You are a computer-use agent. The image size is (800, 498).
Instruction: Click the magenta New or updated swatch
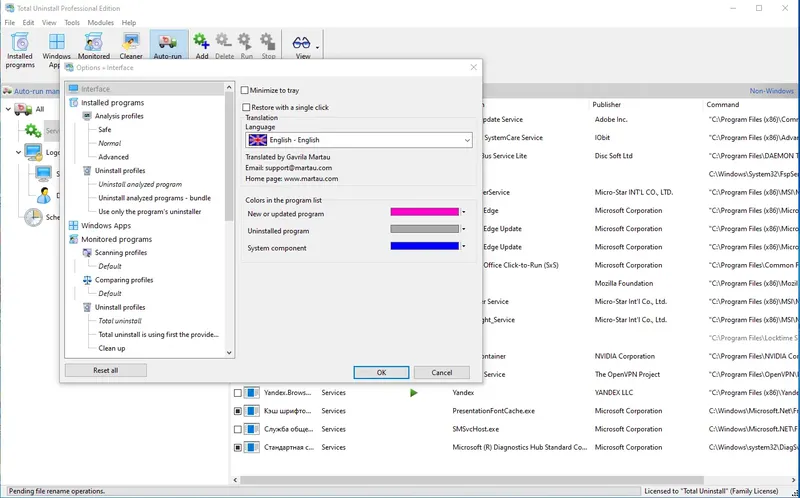coord(424,212)
